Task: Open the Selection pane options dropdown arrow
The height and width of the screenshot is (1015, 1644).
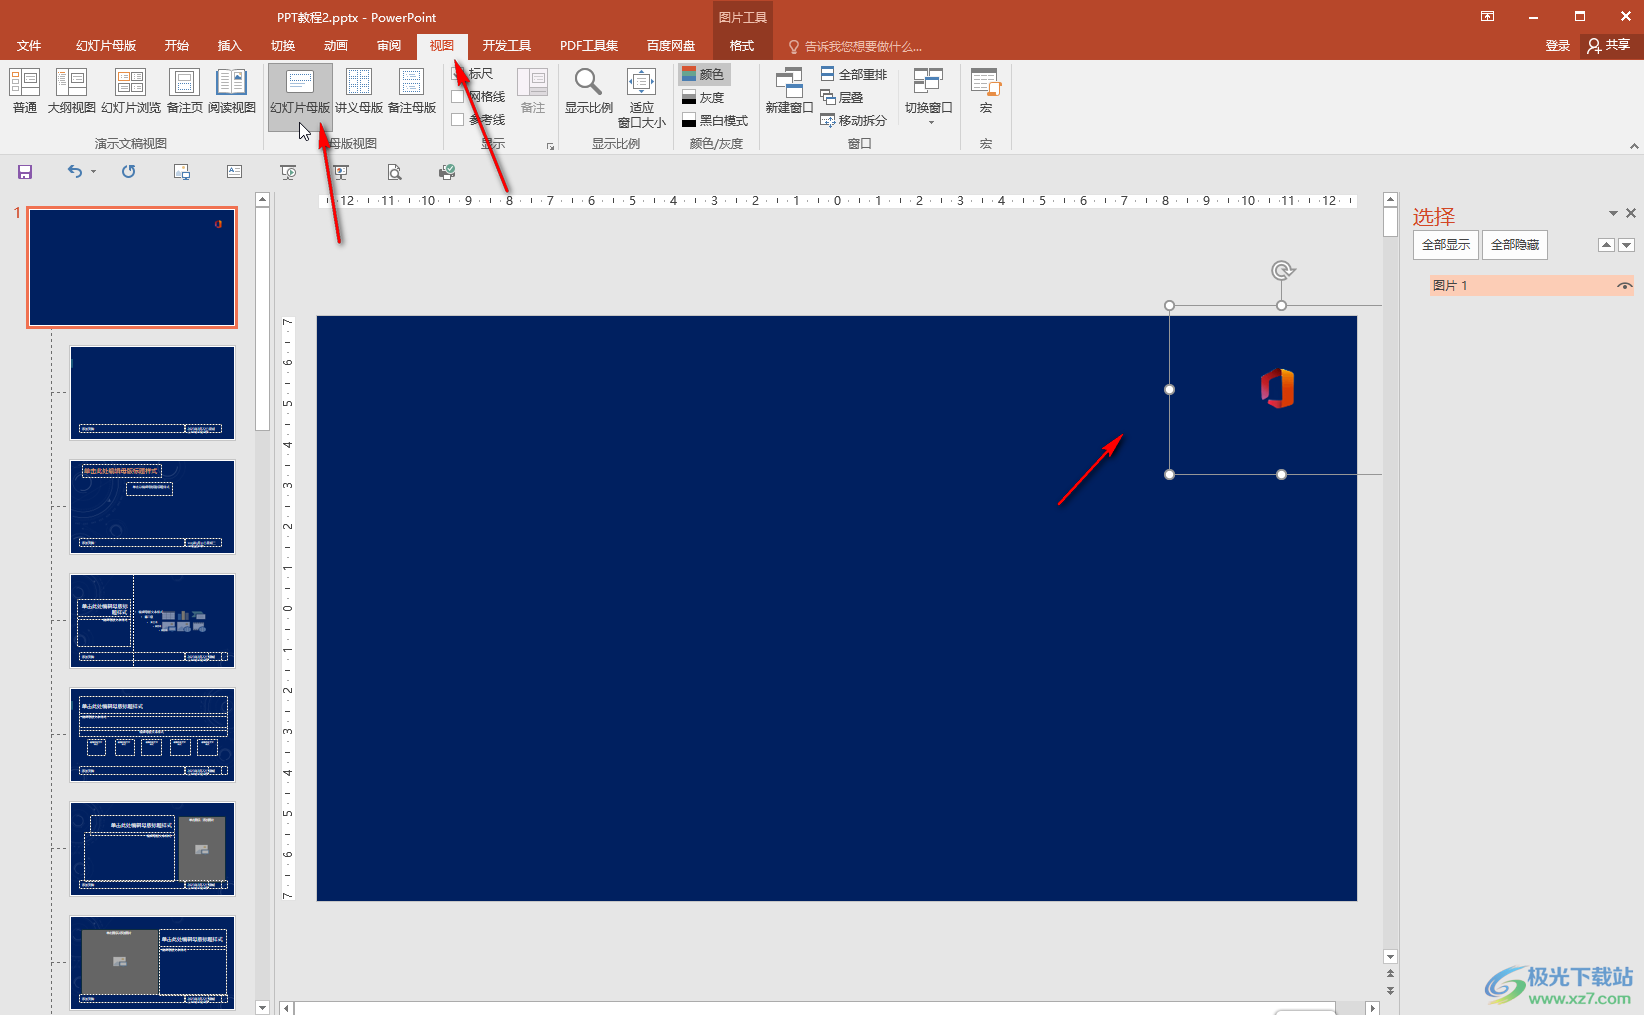Action: [1613, 213]
